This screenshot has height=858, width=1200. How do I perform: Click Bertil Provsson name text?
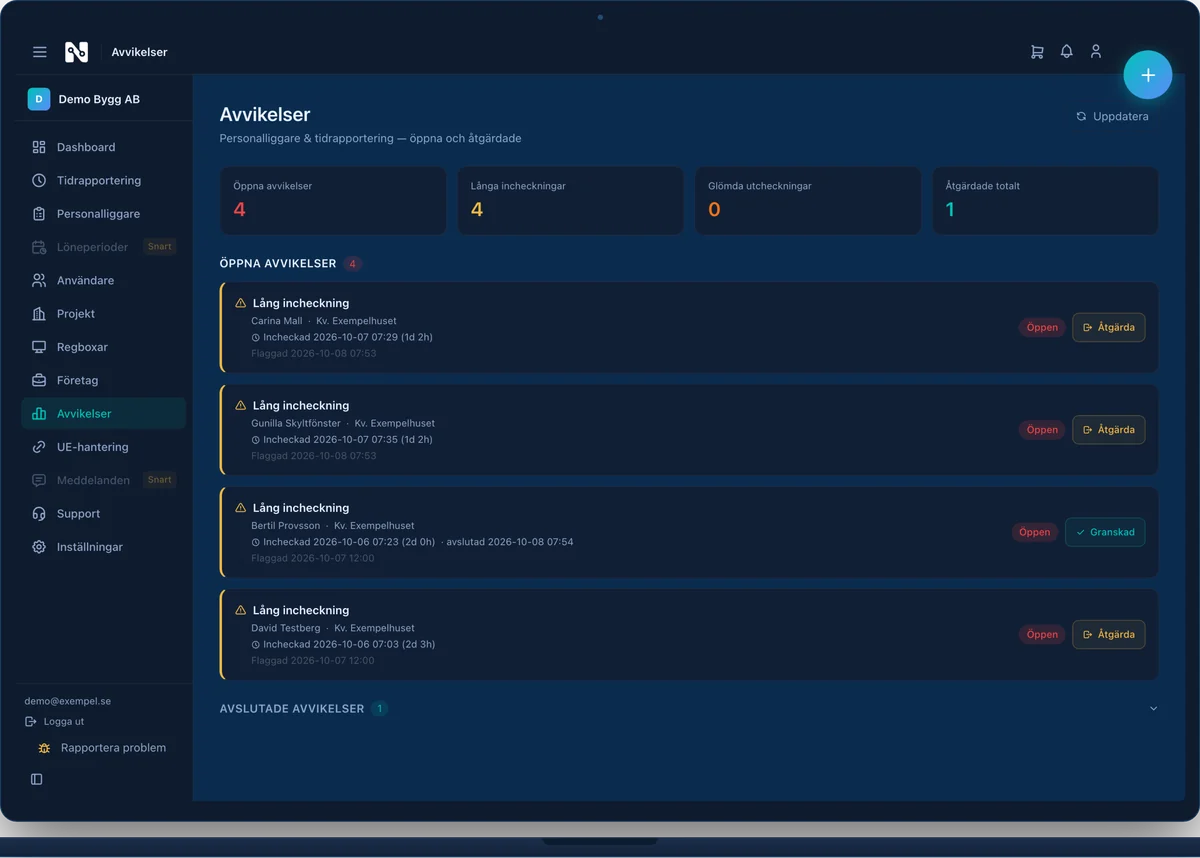[x=286, y=526]
